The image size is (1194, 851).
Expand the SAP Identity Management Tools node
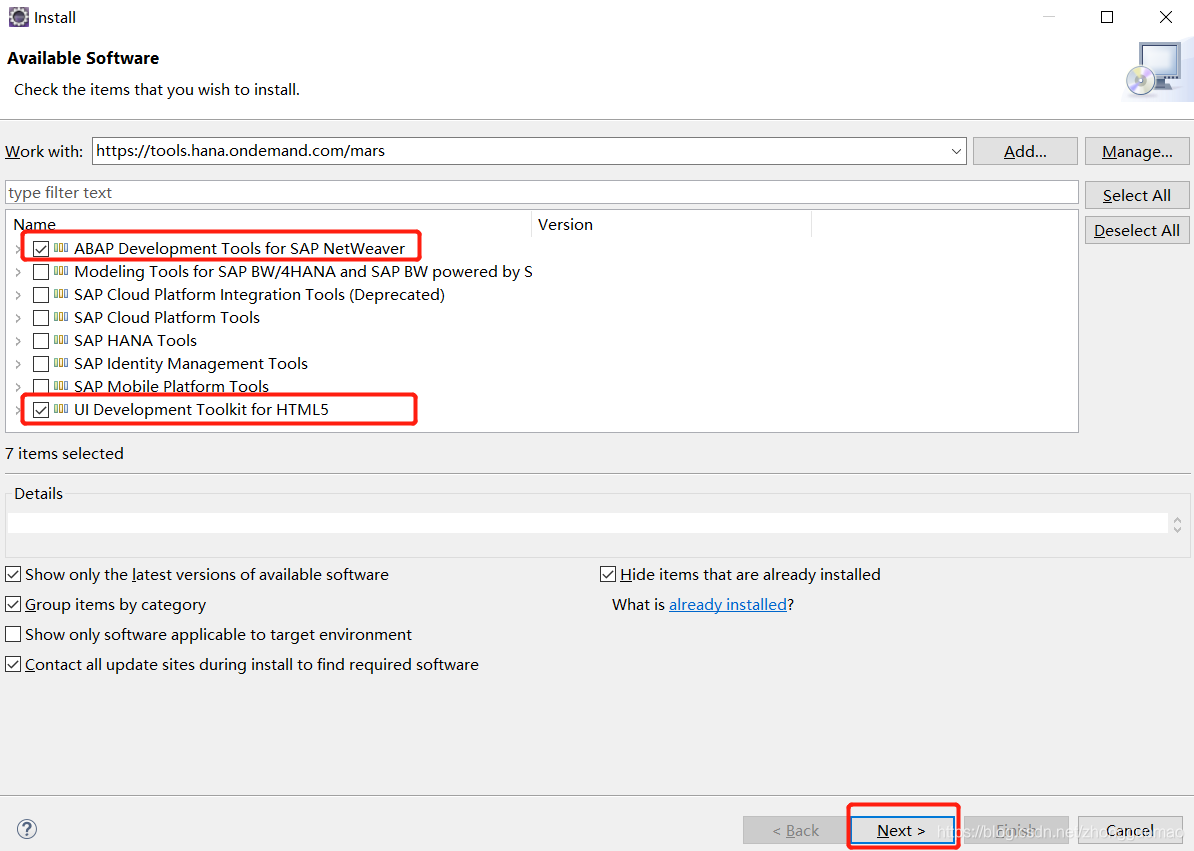18,364
